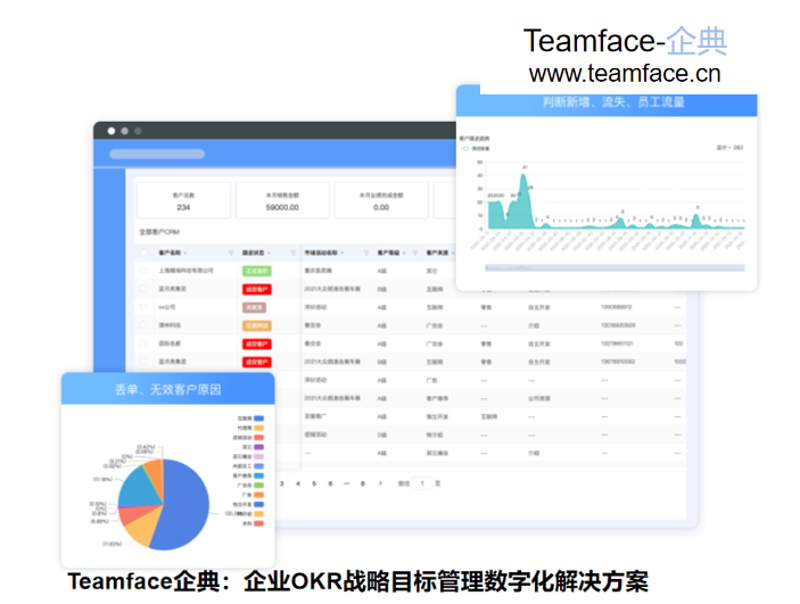This screenshot has width=800, height=604.
Task: Open the 跟进状态 column filter funnel
Action: pyautogui.click(x=293, y=253)
